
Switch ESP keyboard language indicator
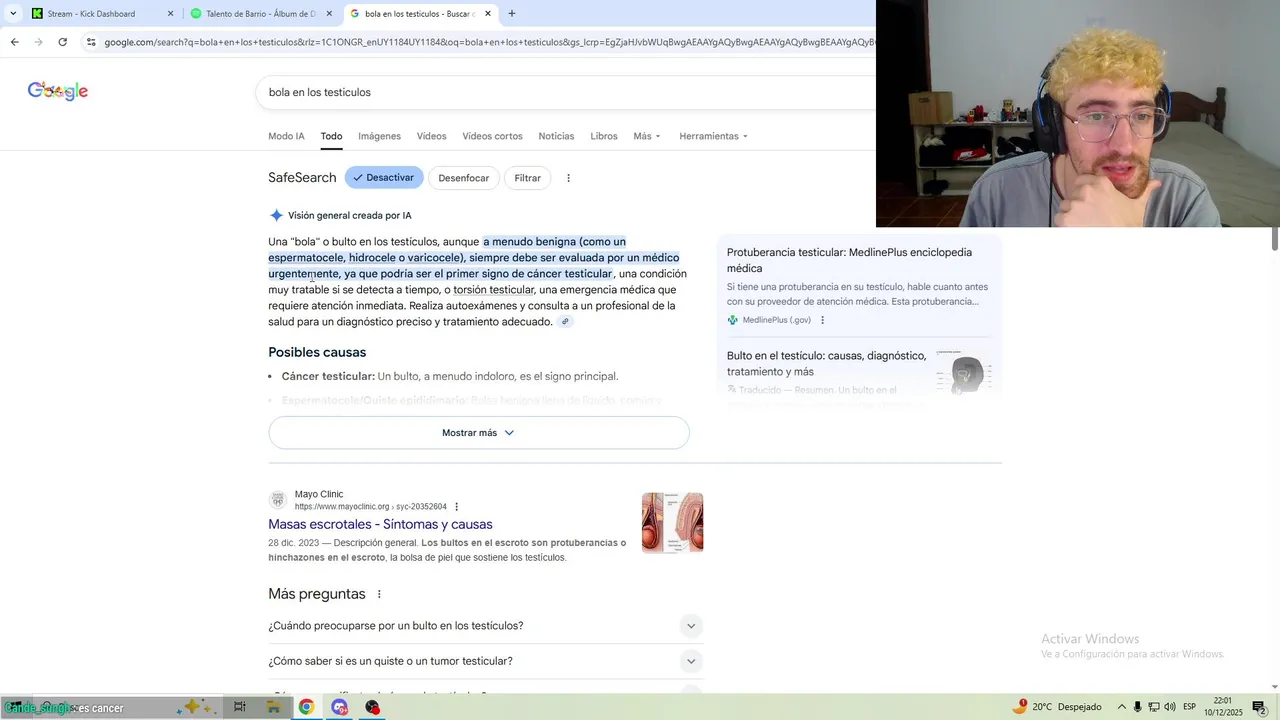1190,707
